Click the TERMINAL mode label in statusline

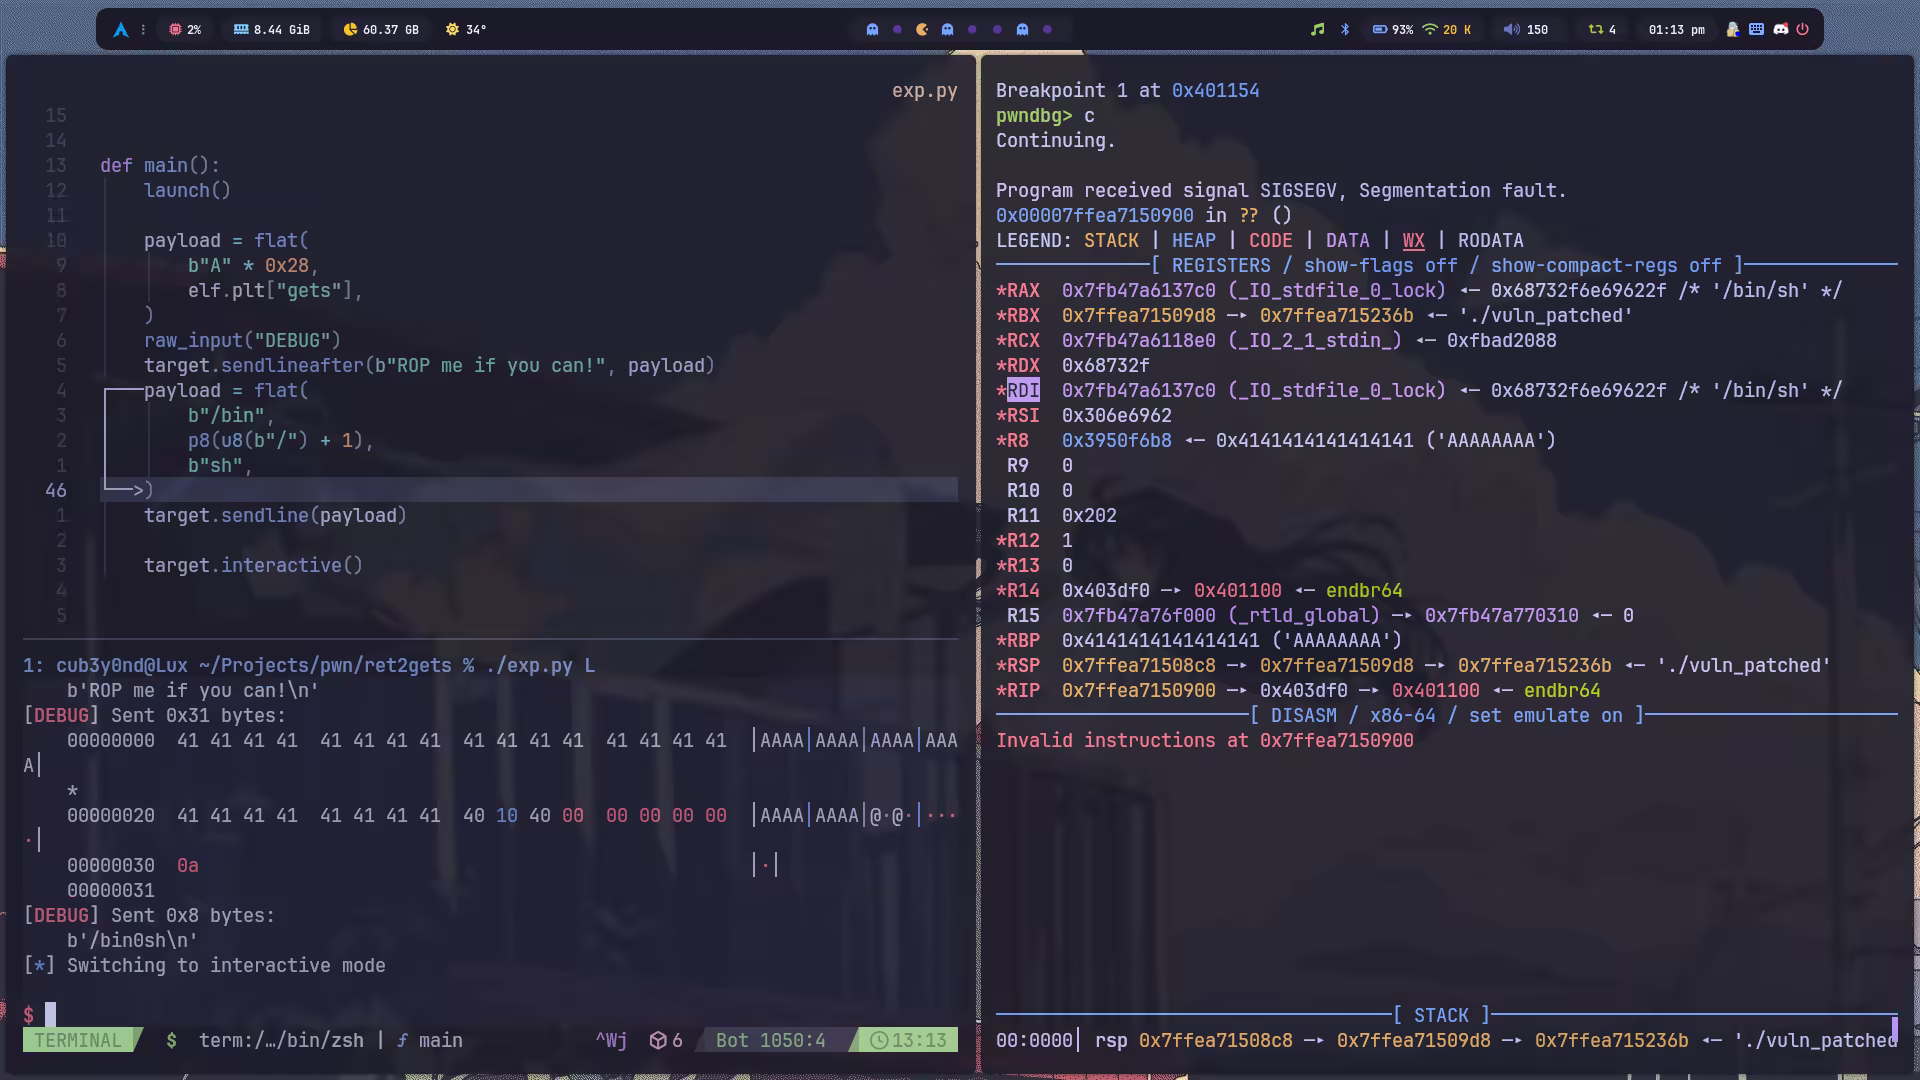78,1040
